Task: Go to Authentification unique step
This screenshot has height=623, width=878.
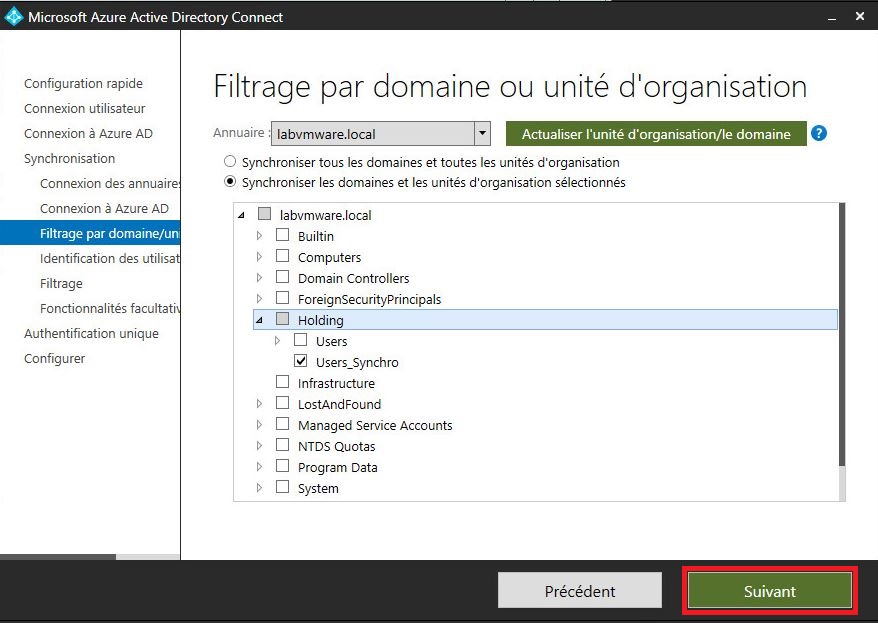Action: coord(91,333)
